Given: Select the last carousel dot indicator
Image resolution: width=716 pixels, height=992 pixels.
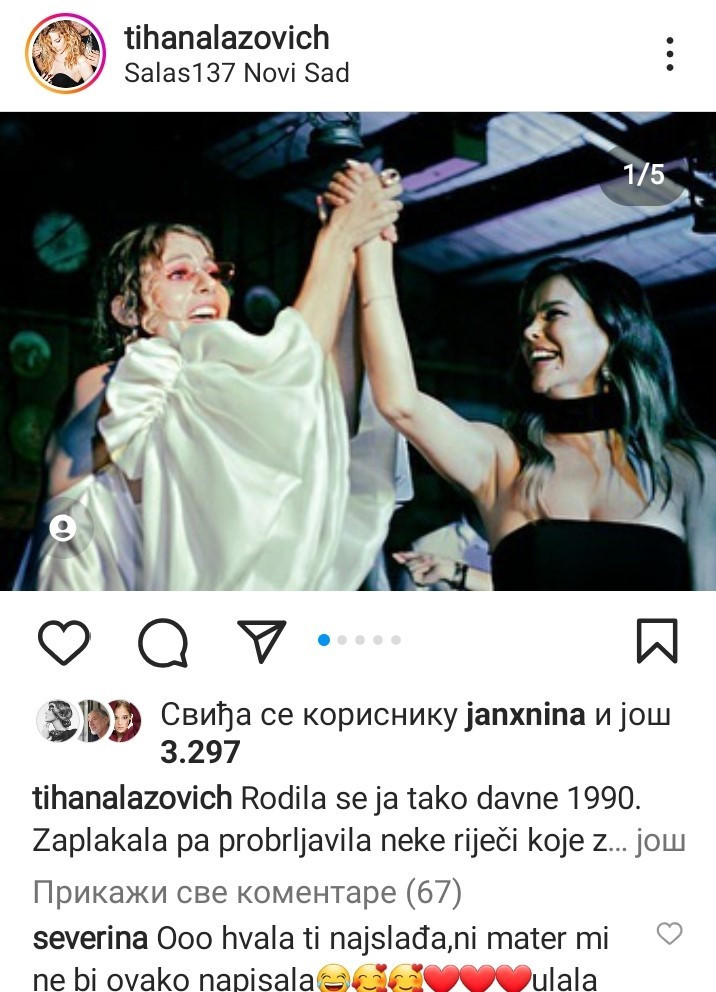Looking at the screenshot, I should tap(396, 640).
